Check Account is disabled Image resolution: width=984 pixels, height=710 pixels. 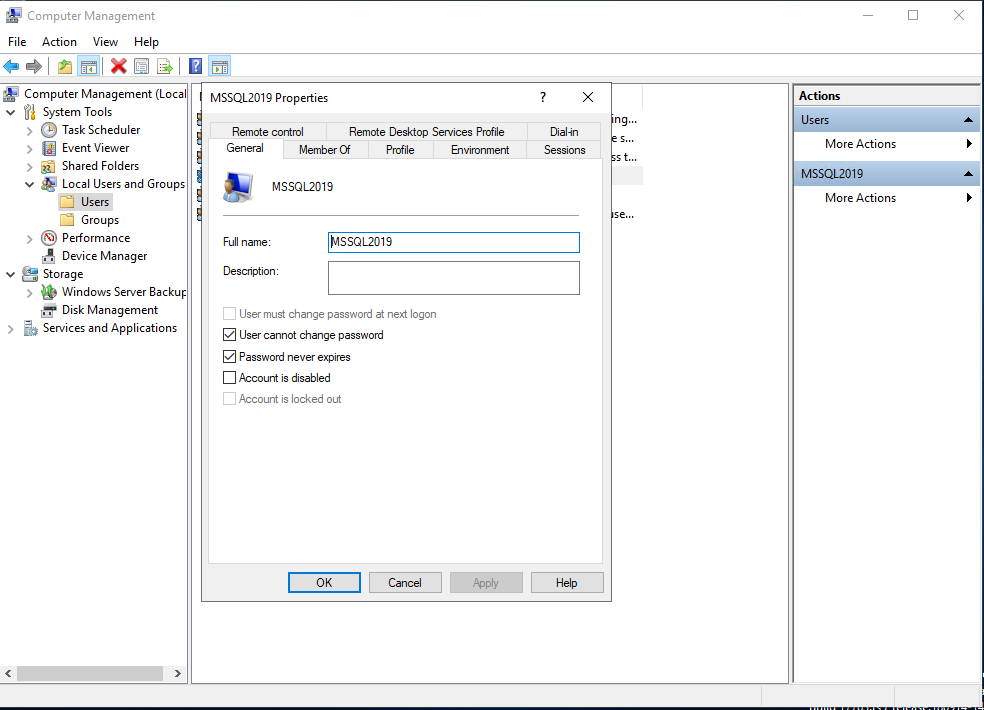pyautogui.click(x=230, y=378)
